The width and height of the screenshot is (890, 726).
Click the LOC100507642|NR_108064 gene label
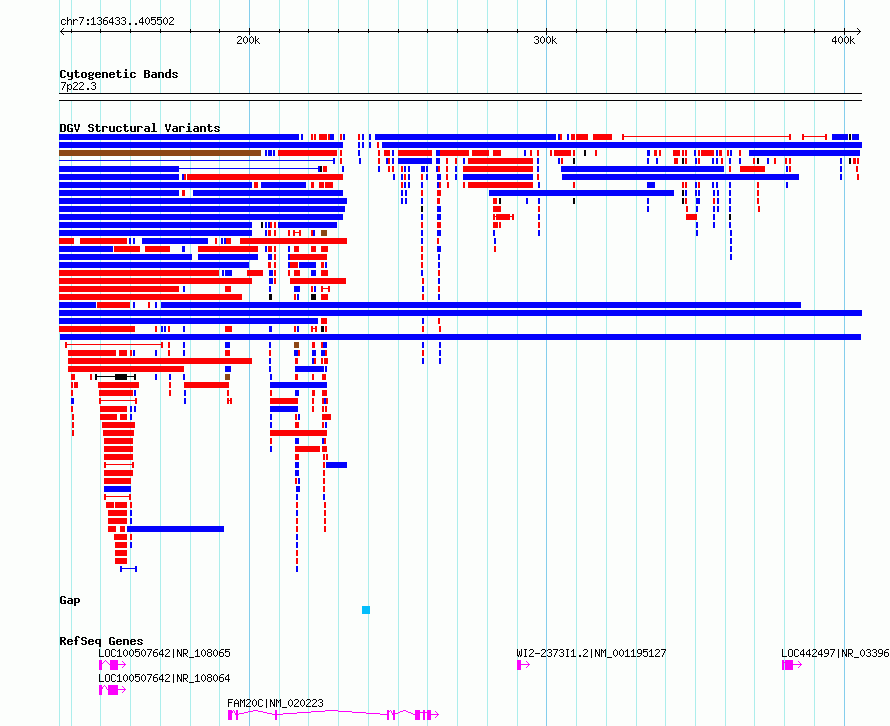(164, 678)
